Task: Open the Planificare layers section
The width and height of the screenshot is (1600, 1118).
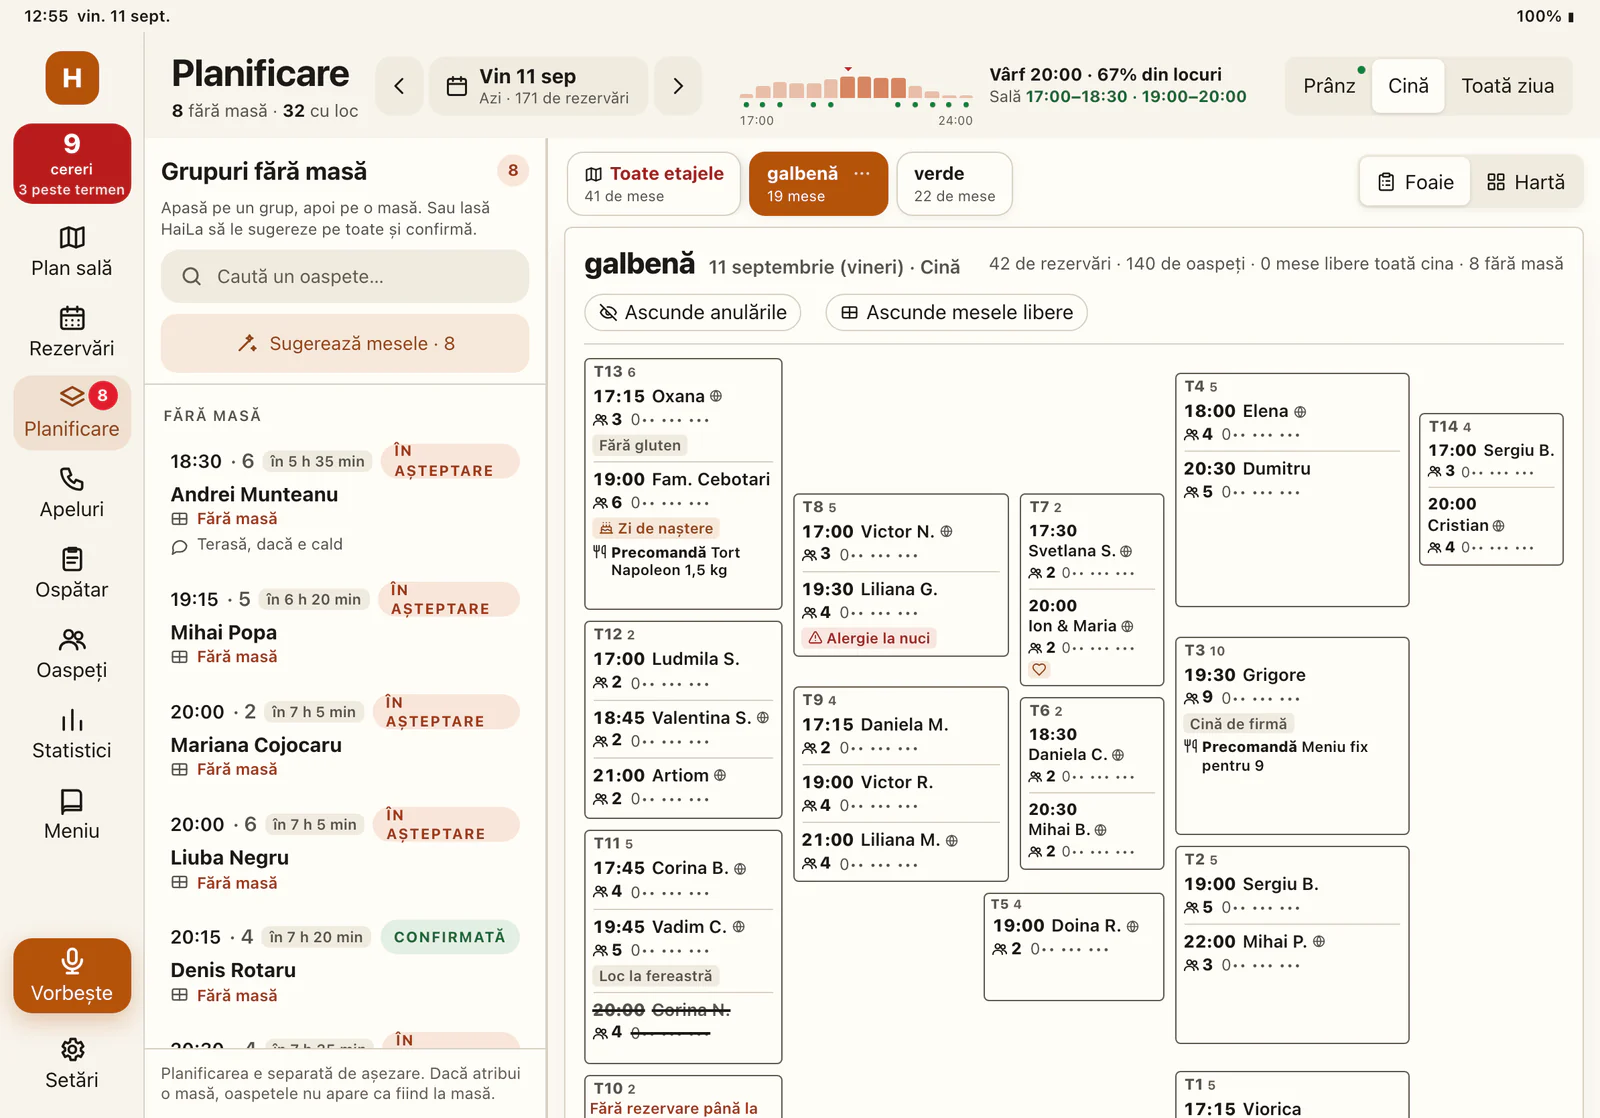Action: tap(72, 412)
